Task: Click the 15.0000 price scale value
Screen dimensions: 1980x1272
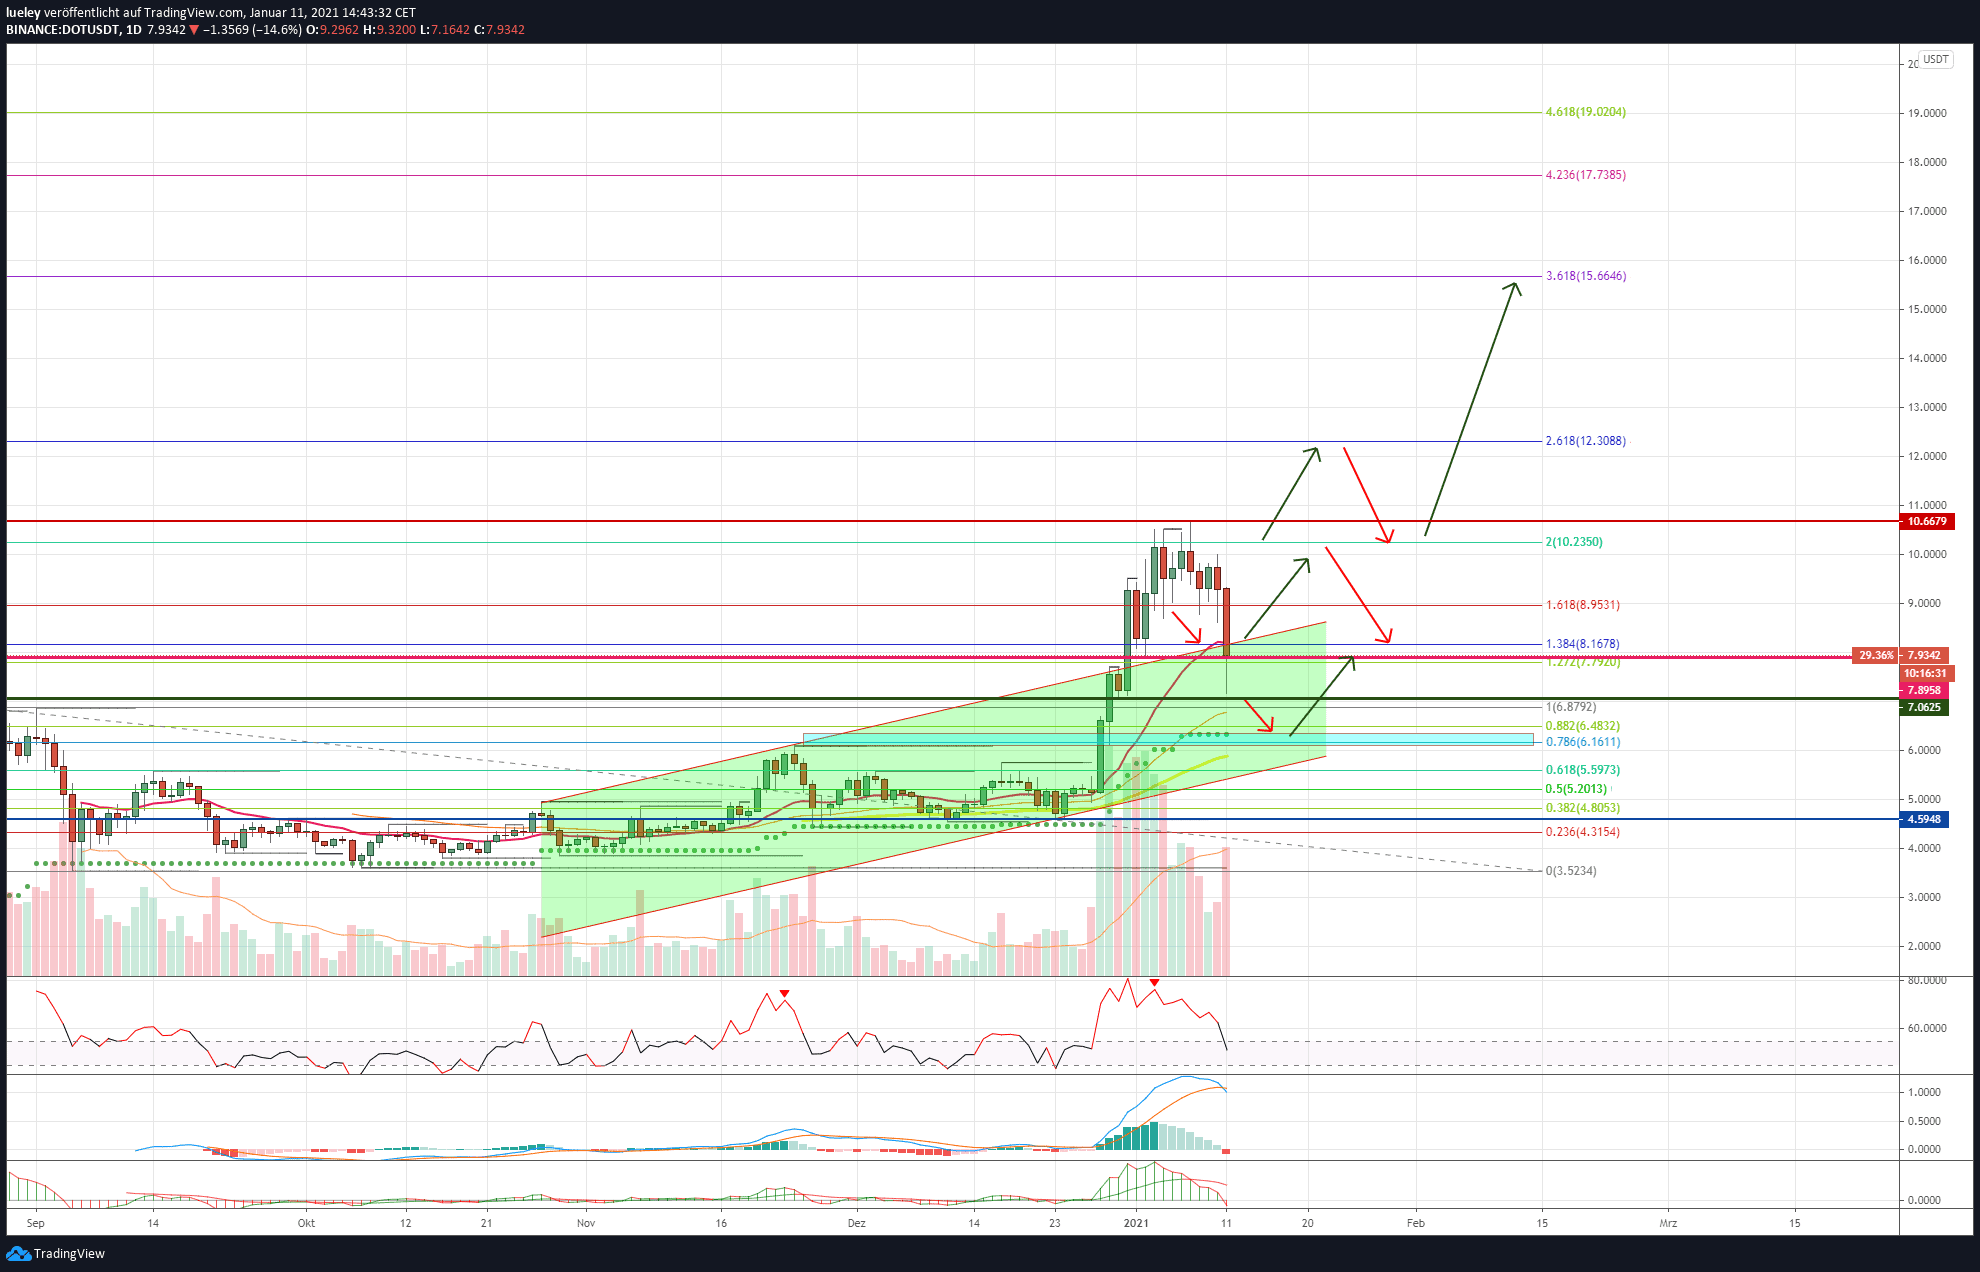Action: click(x=1927, y=309)
